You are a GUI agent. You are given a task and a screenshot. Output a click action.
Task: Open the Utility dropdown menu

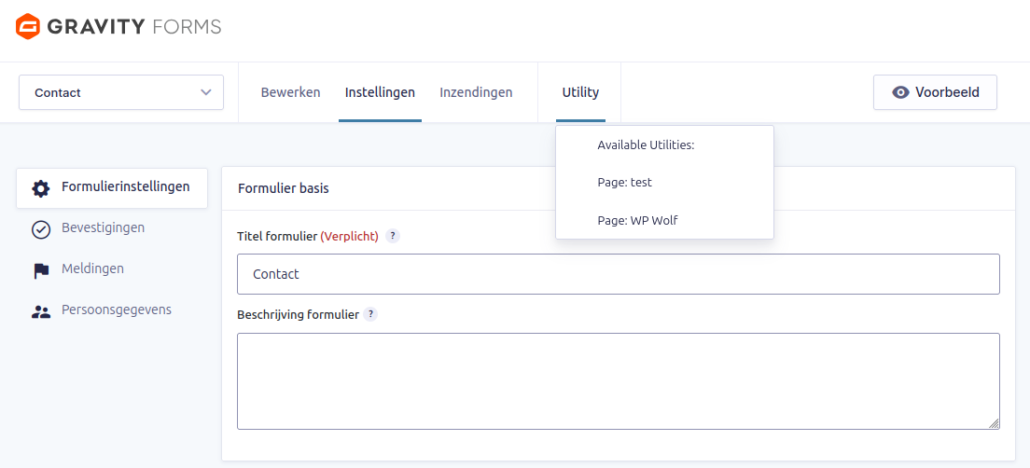pyautogui.click(x=580, y=93)
